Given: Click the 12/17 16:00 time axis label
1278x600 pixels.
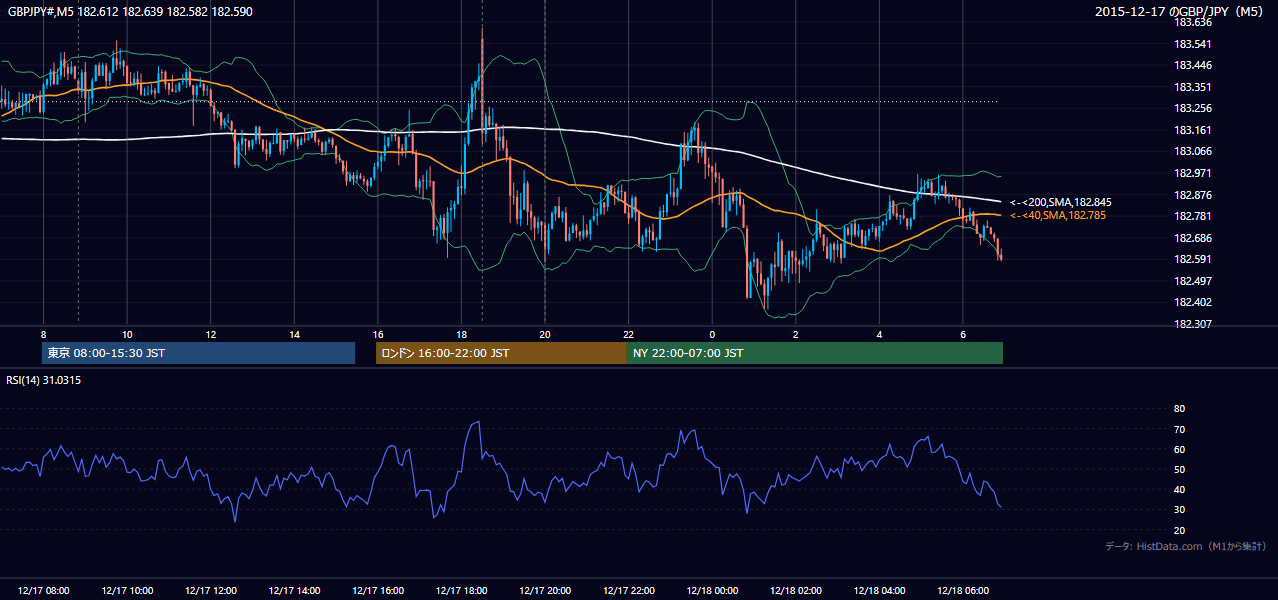Looking at the screenshot, I should tap(378, 591).
